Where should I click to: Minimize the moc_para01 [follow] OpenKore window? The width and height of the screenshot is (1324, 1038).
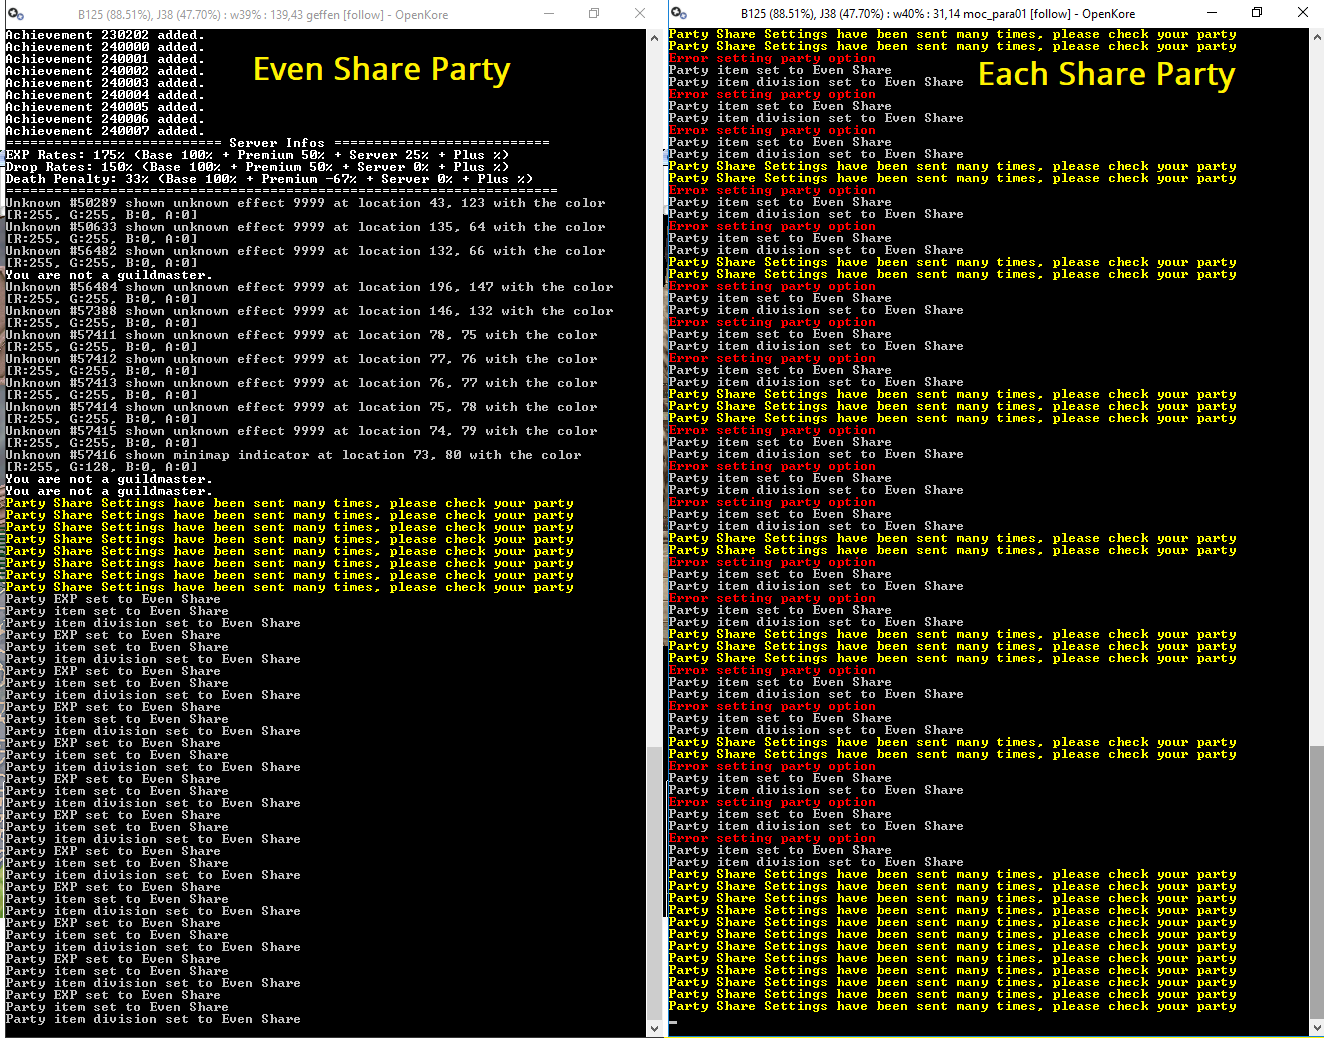1211,12
